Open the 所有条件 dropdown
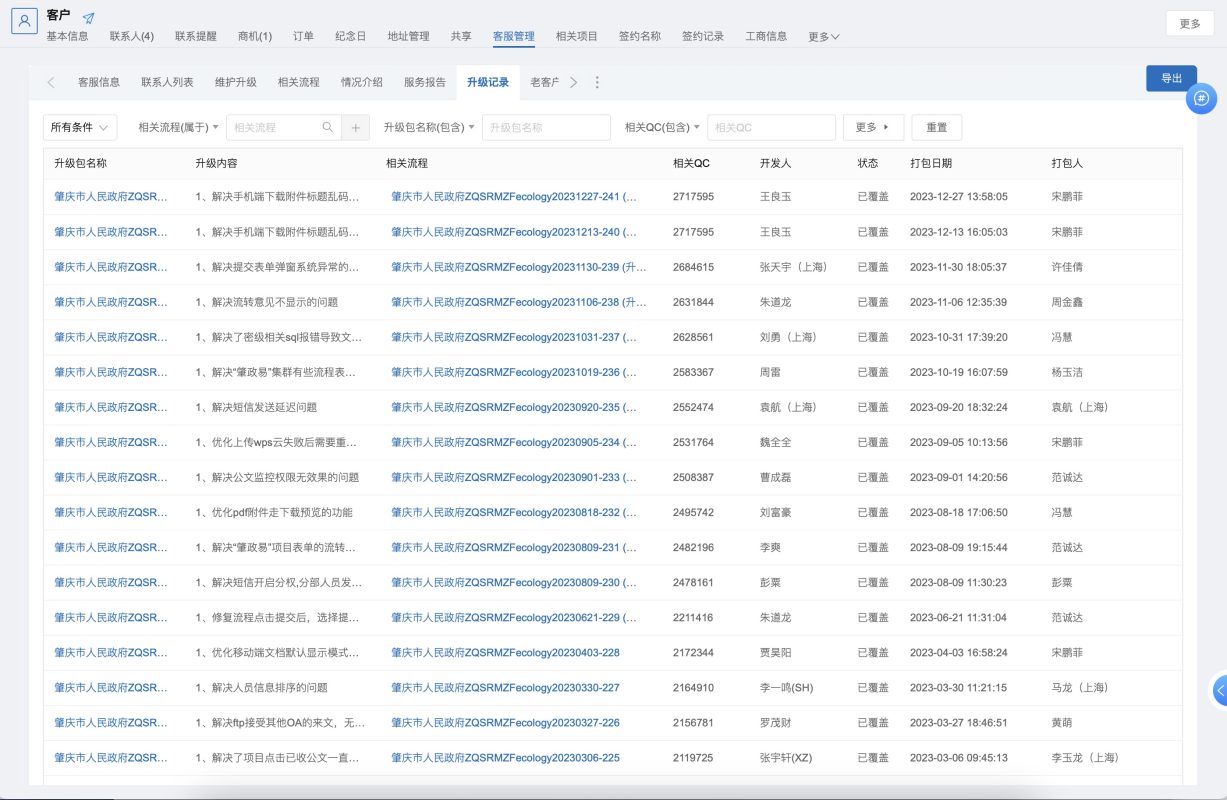This screenshot has height=800, width=1227. 80,128
